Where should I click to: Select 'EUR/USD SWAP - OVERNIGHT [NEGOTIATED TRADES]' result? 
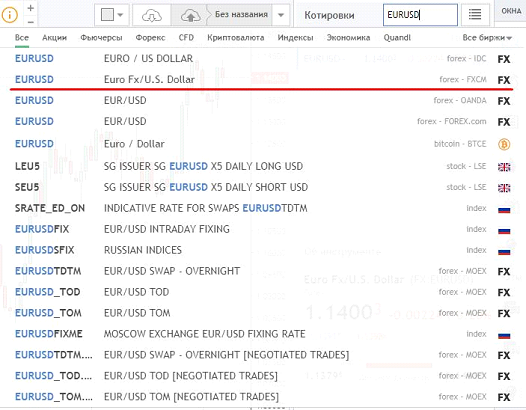(262, 355)
